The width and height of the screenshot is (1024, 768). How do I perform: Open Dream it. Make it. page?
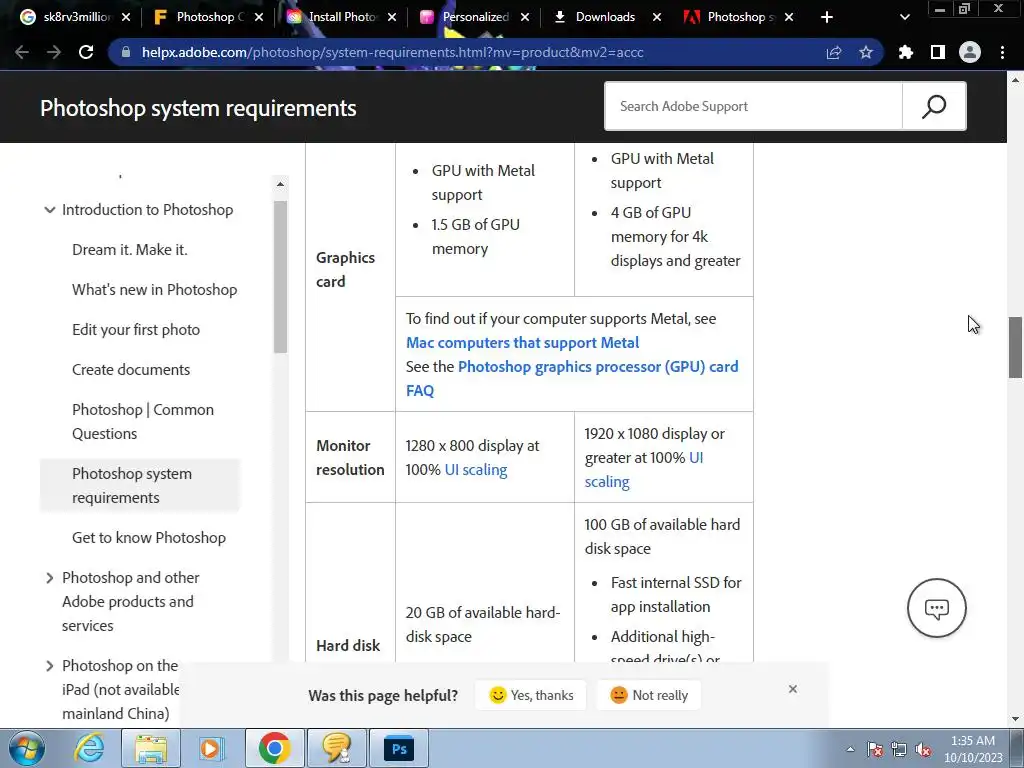(129, 249)
